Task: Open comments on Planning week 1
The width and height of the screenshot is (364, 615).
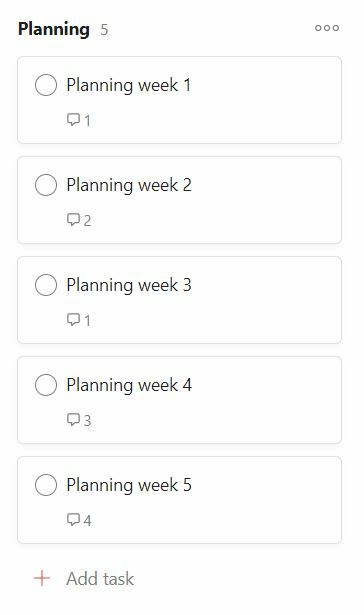Action: 79,120
